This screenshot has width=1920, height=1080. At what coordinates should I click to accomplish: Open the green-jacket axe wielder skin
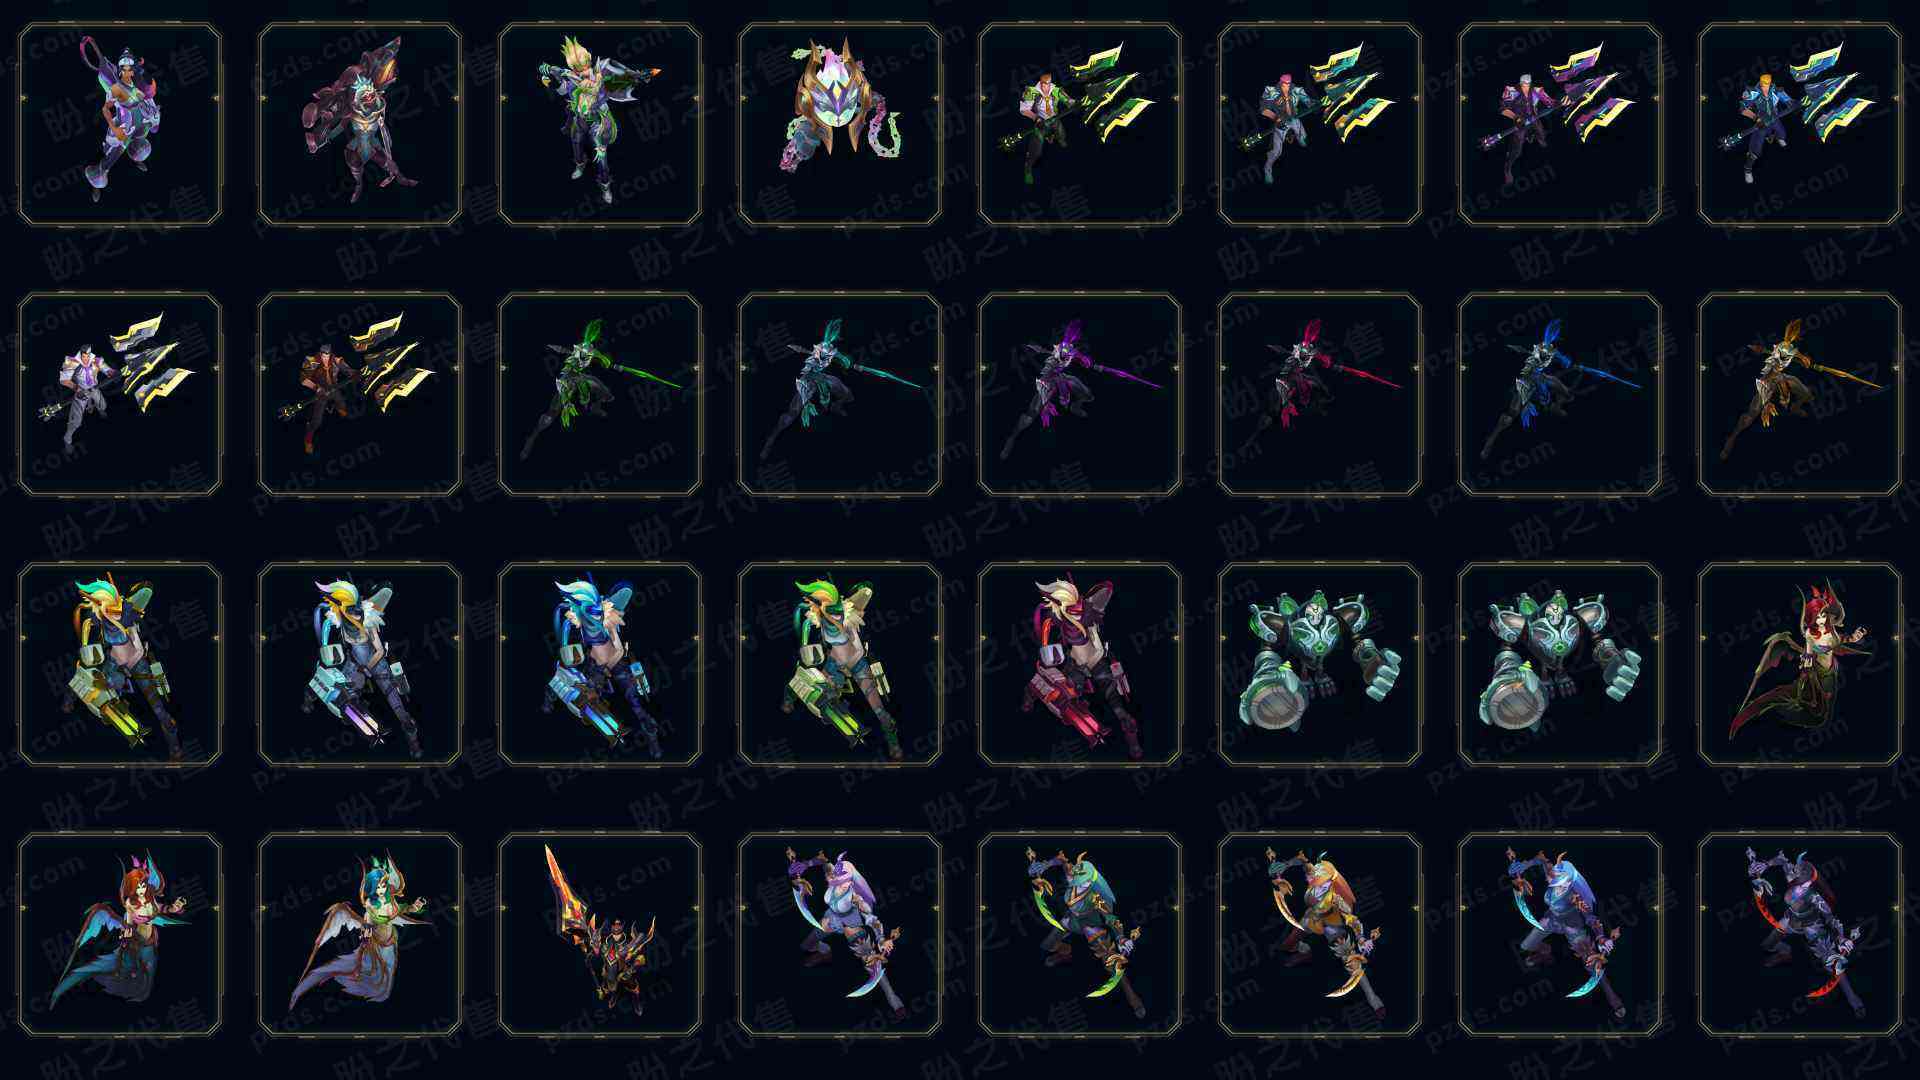(x=1080, y=124)
